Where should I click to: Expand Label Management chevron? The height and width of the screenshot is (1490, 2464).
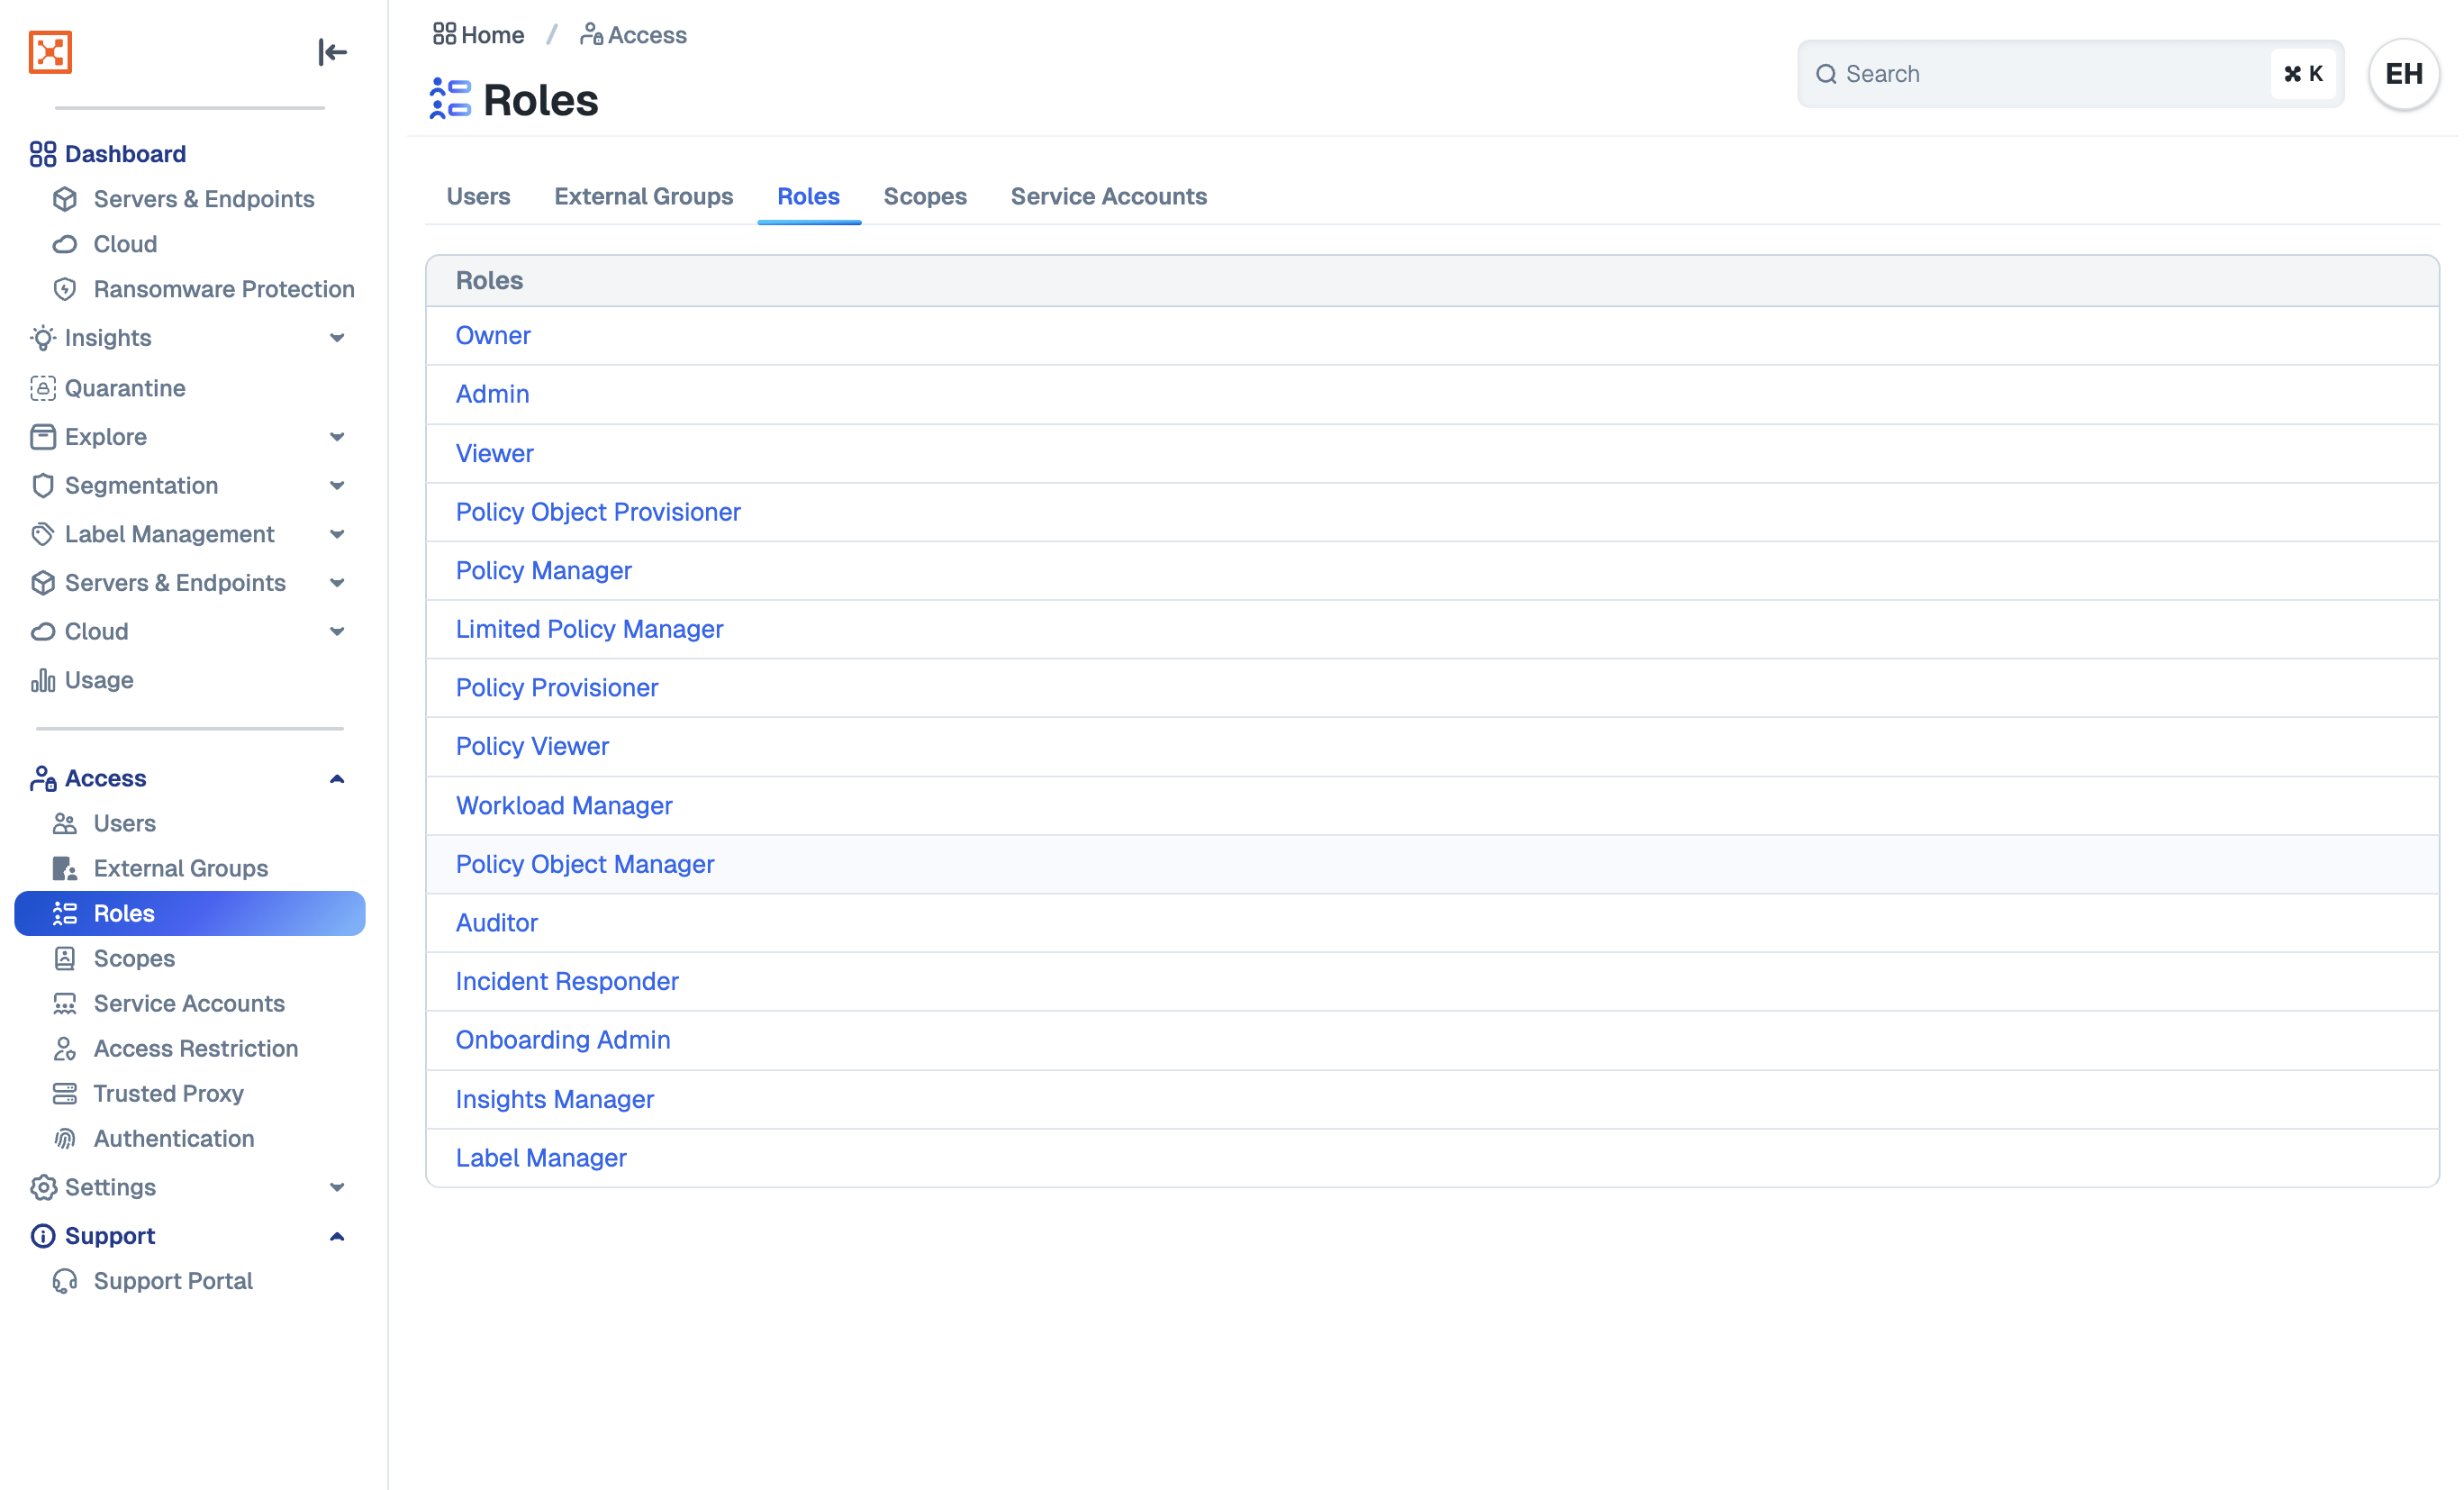point(337,534)
